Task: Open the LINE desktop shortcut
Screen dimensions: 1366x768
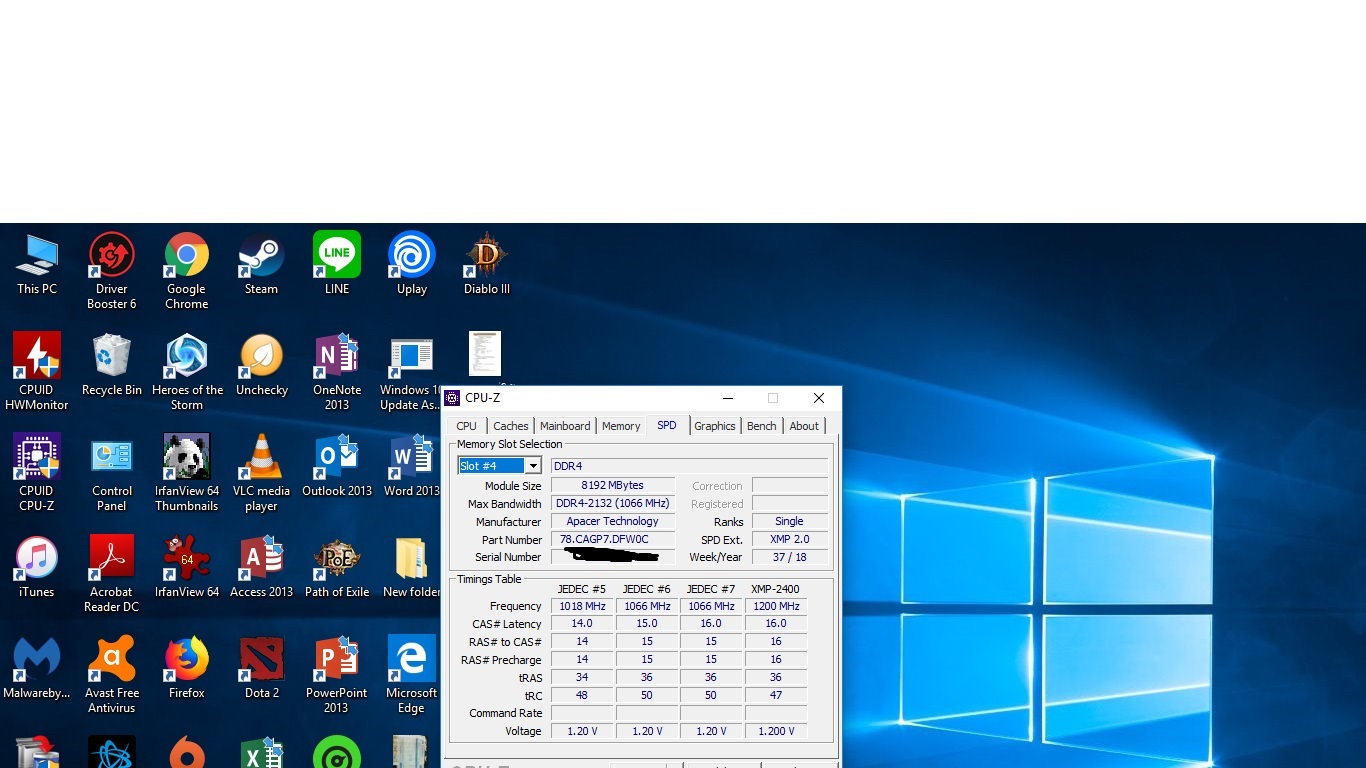Action: pyautogui.click(x=337, y=264)
